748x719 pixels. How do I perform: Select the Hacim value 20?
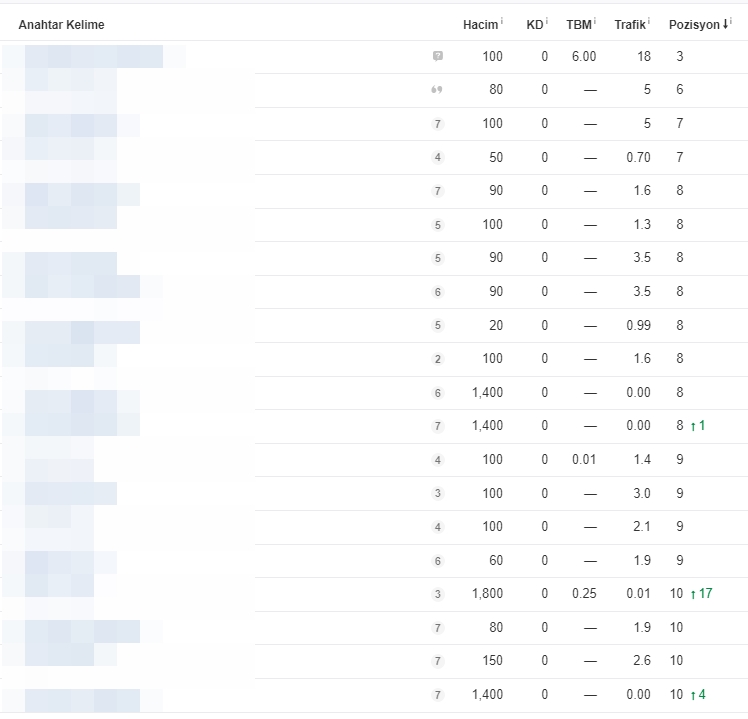pyautogui.click(x=496, y=325)
